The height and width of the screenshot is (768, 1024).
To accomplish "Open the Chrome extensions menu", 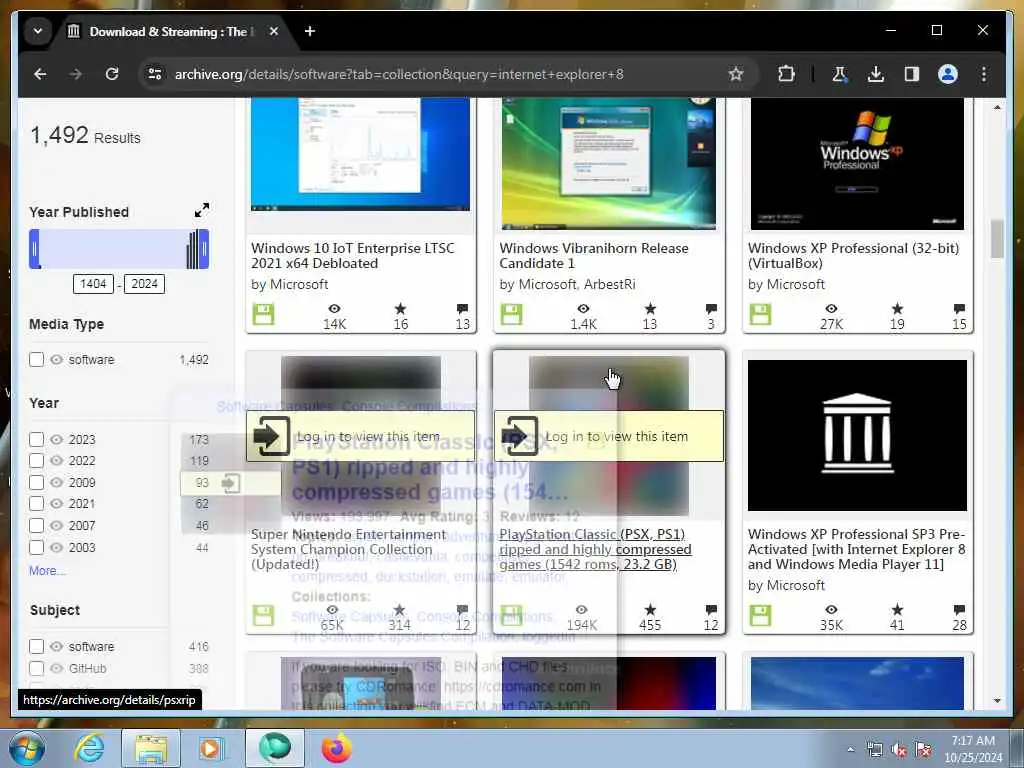I will (x=786, y=74).
